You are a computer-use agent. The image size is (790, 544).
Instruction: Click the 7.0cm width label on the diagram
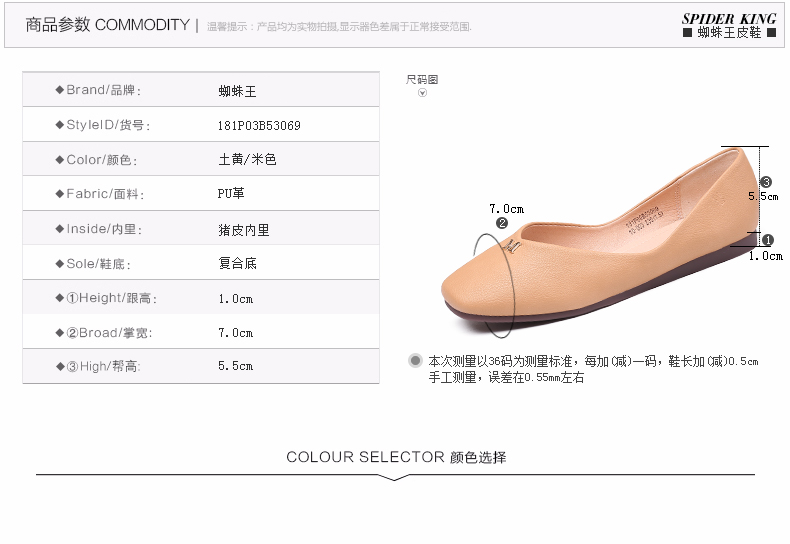click(506, 209)
